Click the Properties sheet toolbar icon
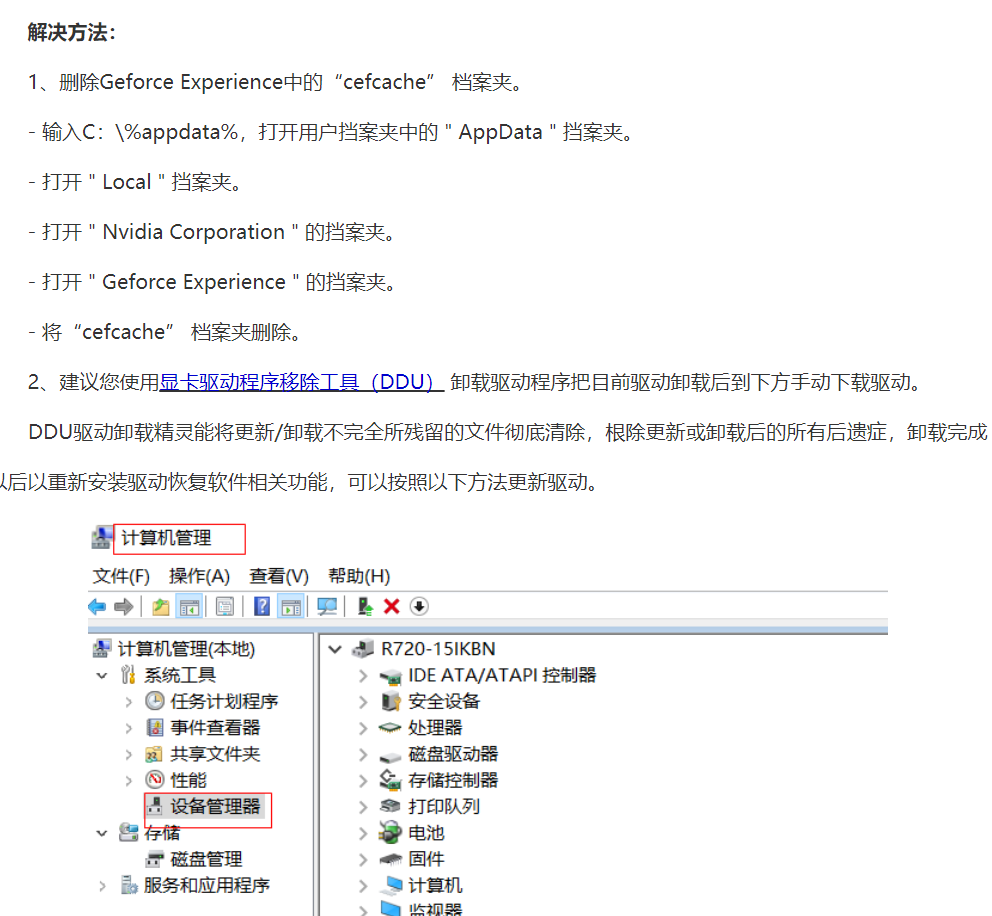The width and height of the screenshot is (992, 916). (225, 607)
